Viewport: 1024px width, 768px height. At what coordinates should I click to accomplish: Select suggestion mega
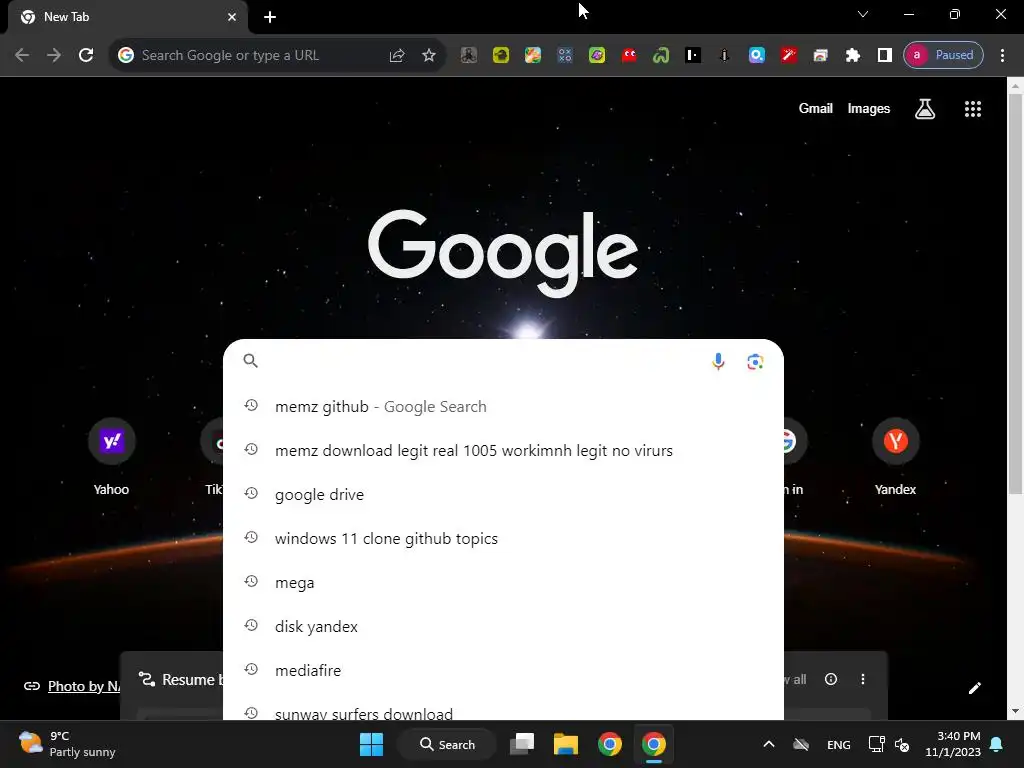[x=503, y=583]
